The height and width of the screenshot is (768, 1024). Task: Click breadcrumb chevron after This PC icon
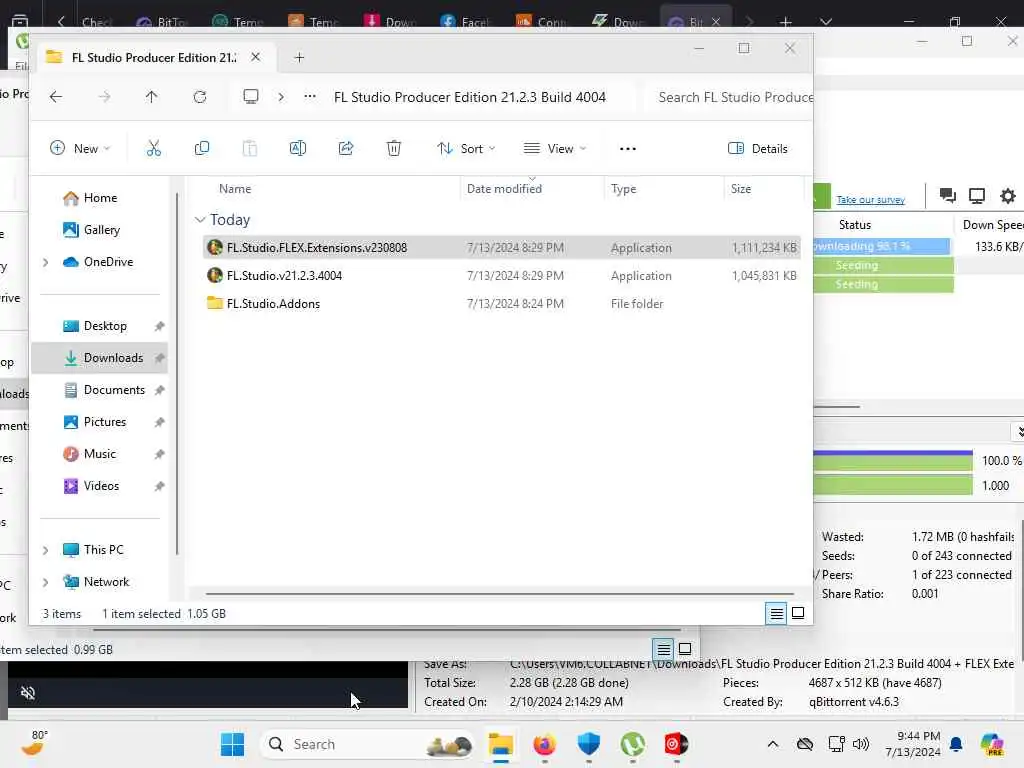coord(281,97)
